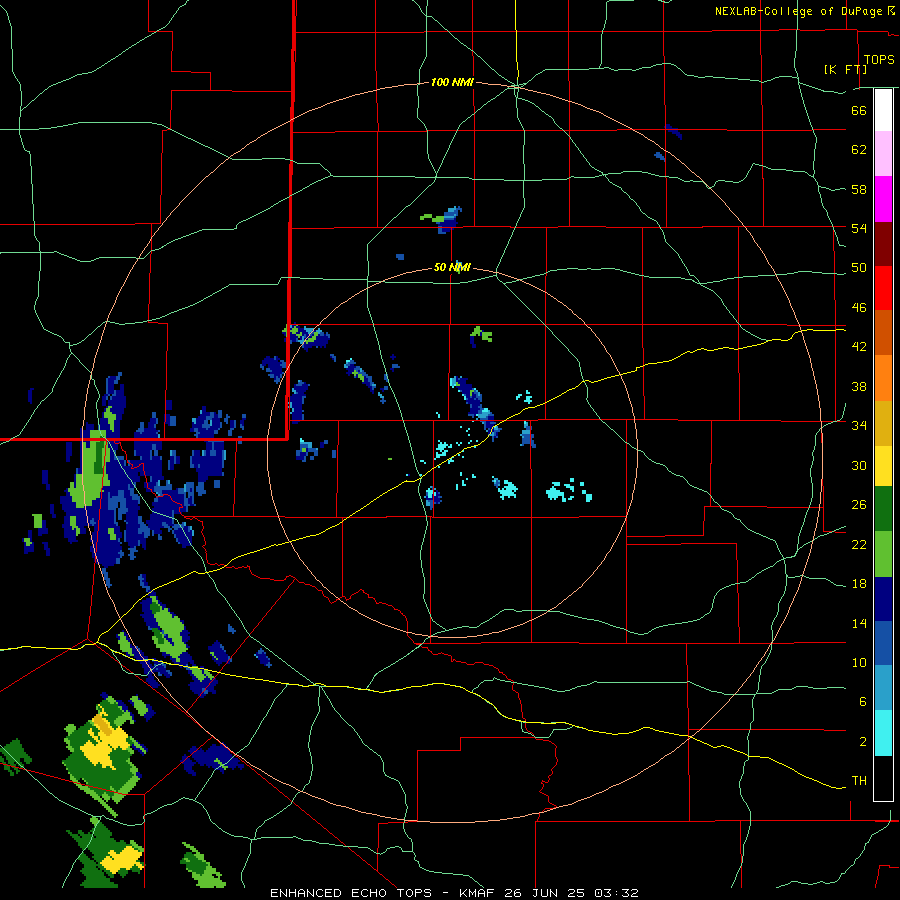Click the yellow legend swatch
Screen dimensions: 900x900
coord(883,466)
